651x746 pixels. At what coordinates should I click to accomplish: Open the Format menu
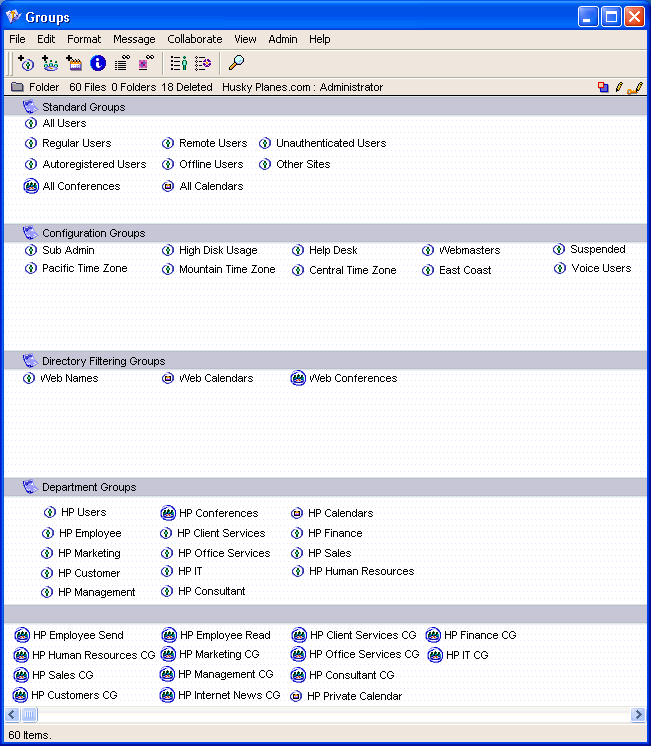pos(84,39)
